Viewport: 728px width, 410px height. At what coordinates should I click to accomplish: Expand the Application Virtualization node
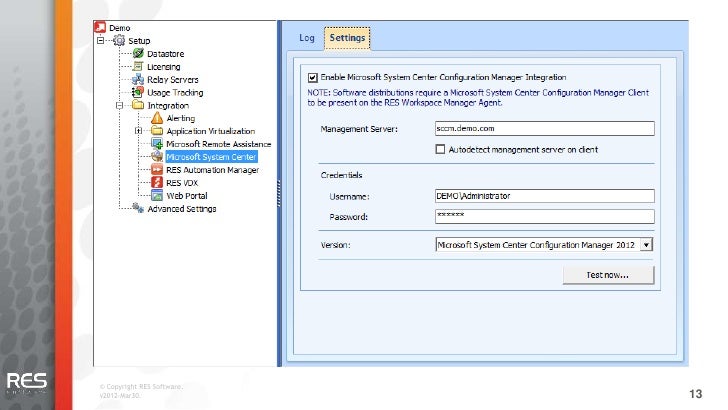(x=138, y=131)
